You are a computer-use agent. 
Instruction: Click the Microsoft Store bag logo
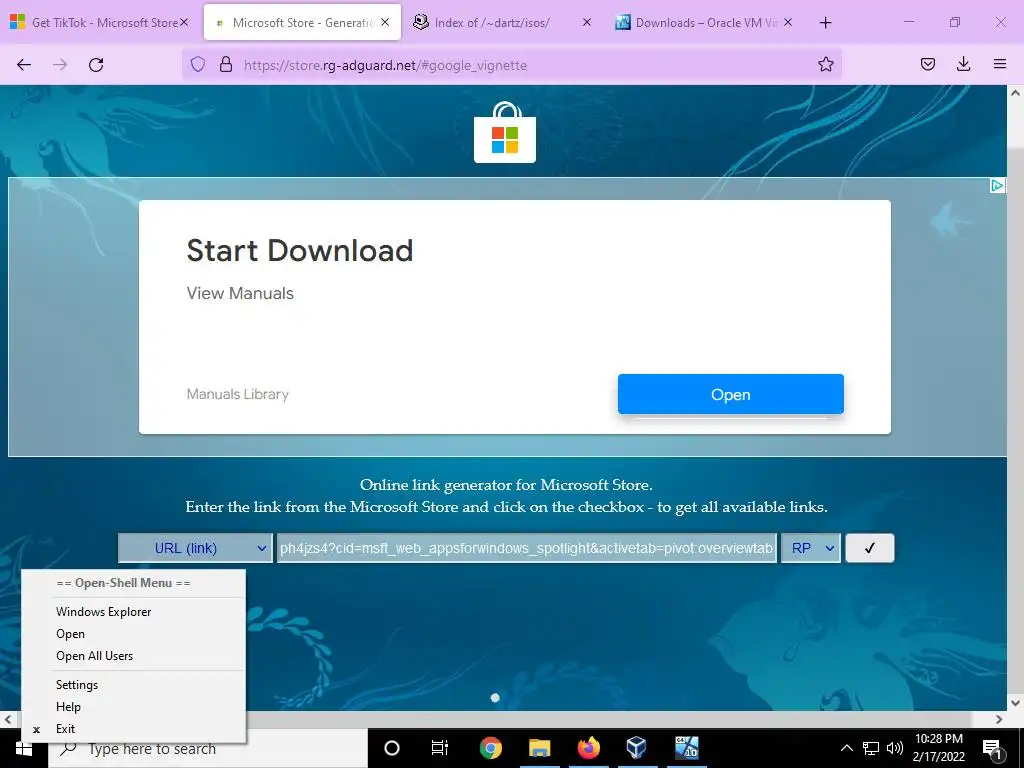pyautogui.click(x=505, y=133)
